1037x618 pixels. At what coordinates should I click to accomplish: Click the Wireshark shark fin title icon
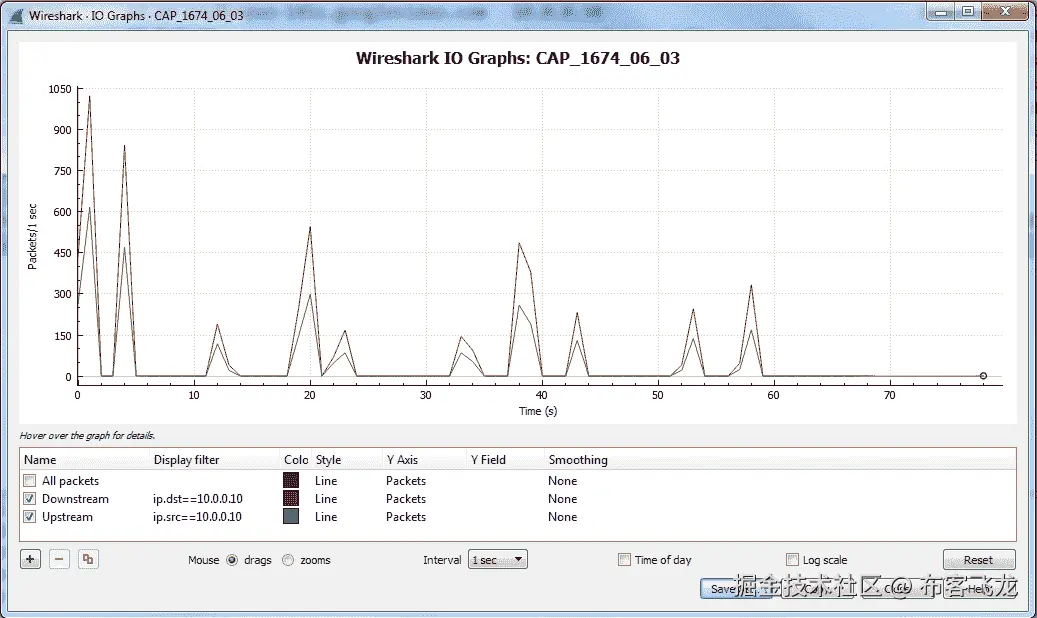click(x=17, y=16)
